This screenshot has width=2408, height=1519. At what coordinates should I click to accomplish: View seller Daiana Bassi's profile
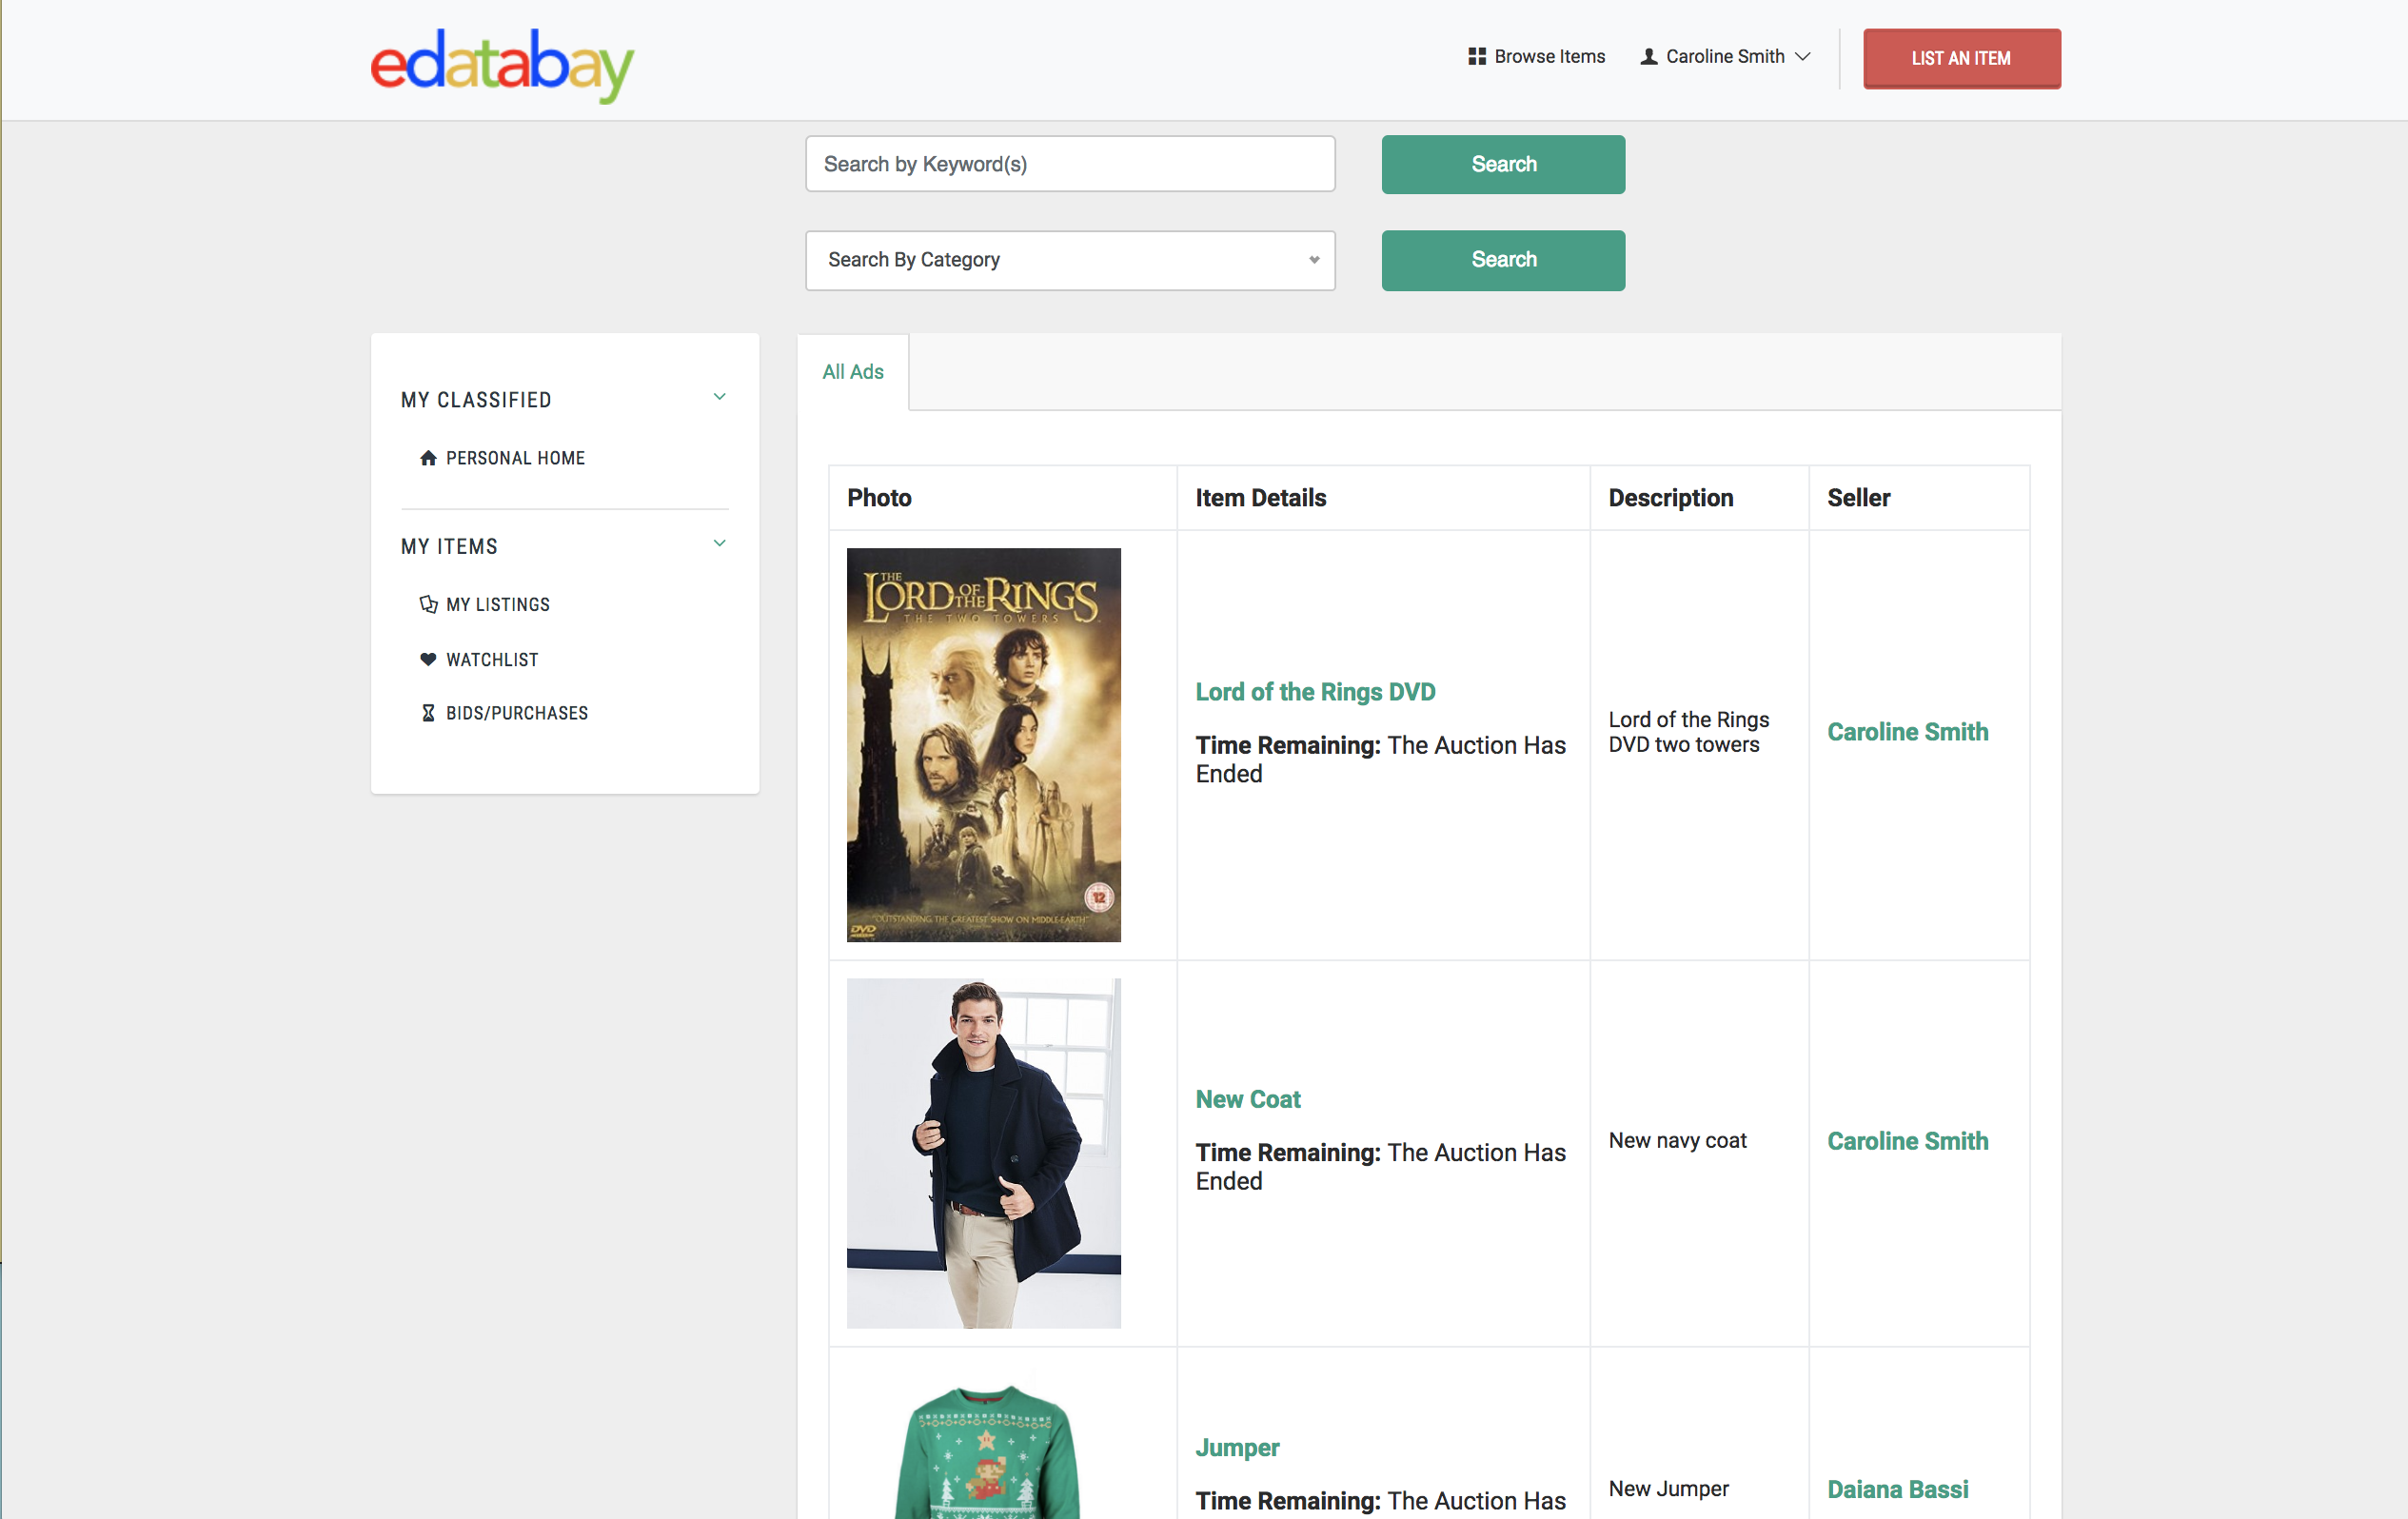[x=1897, y=1489]
